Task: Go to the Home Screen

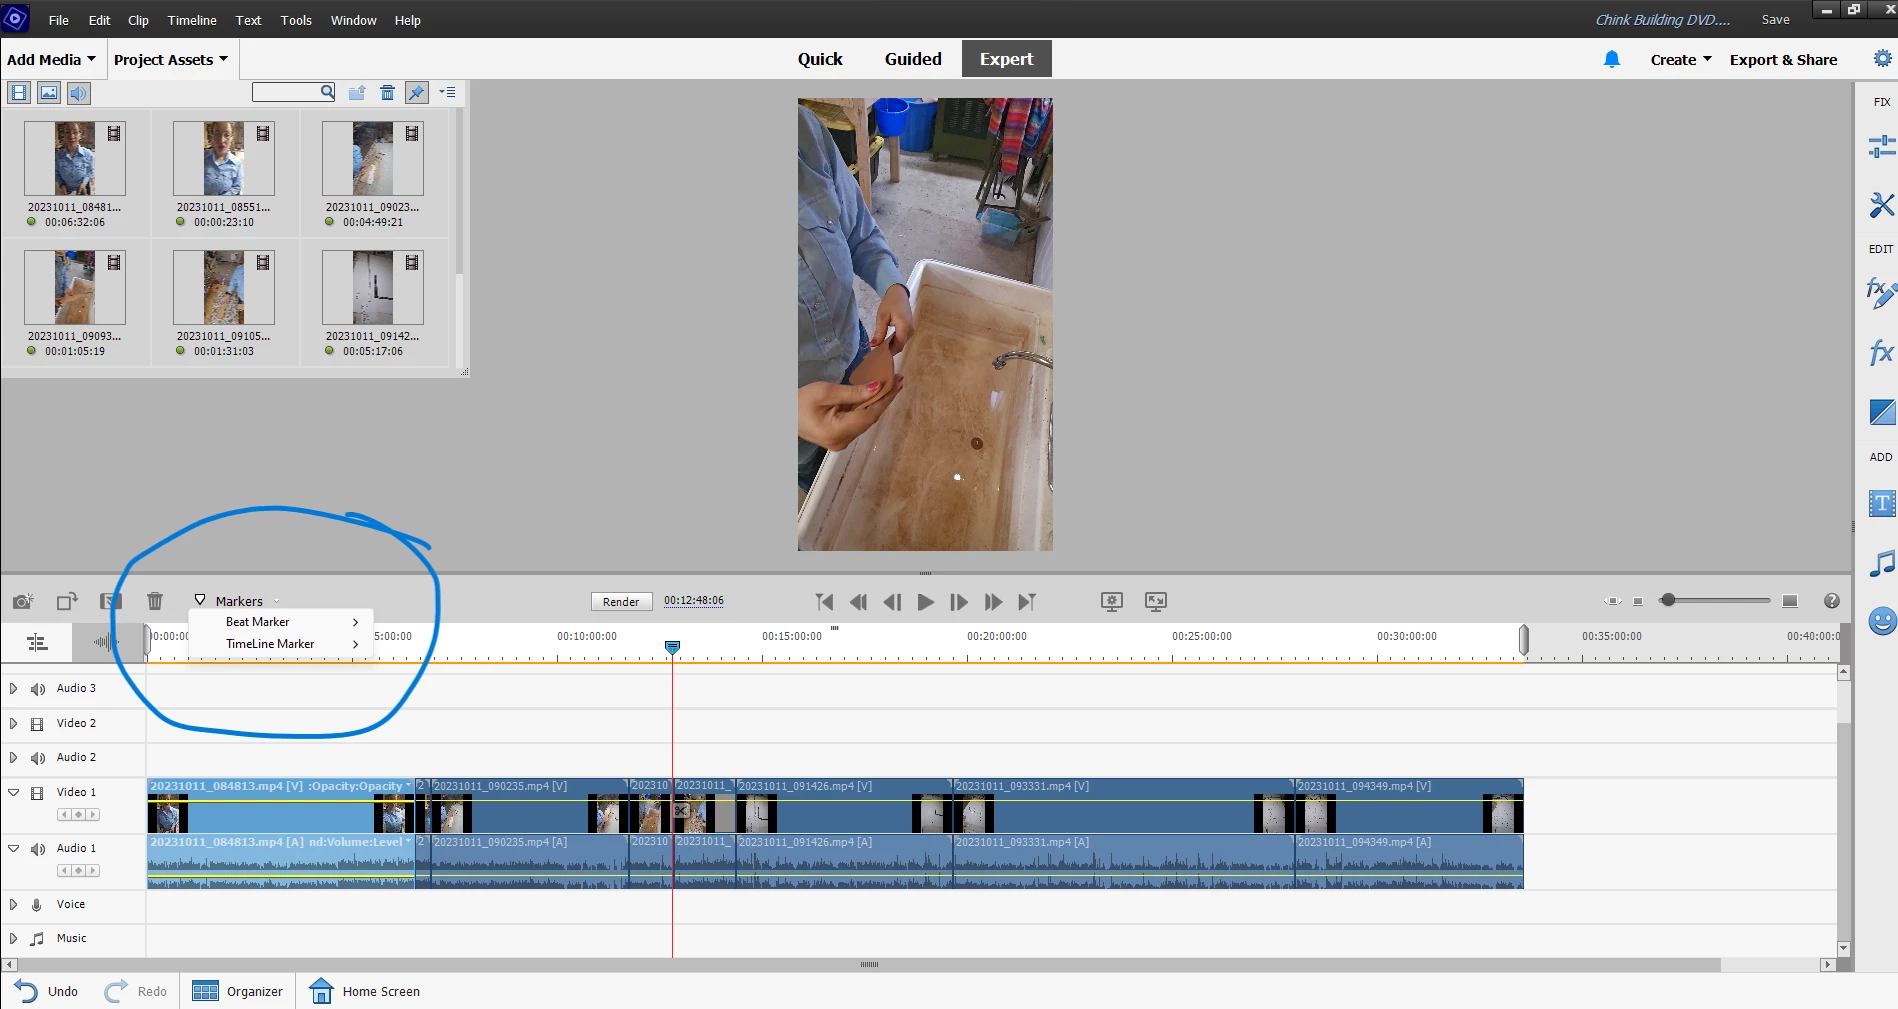Action: pos(365,991)
